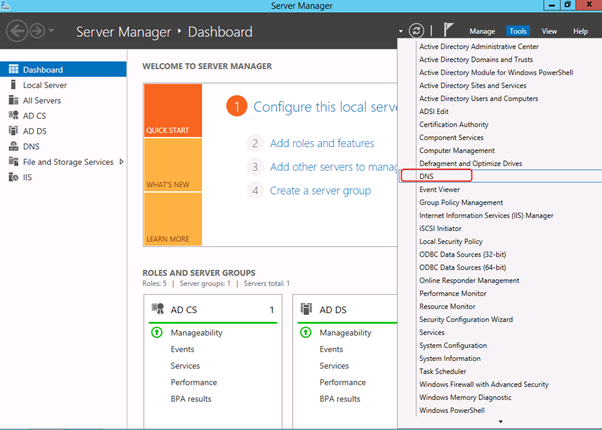The image size is (602, 430).
Task: Open the Manage menu
Action: [x=482, y=31]
